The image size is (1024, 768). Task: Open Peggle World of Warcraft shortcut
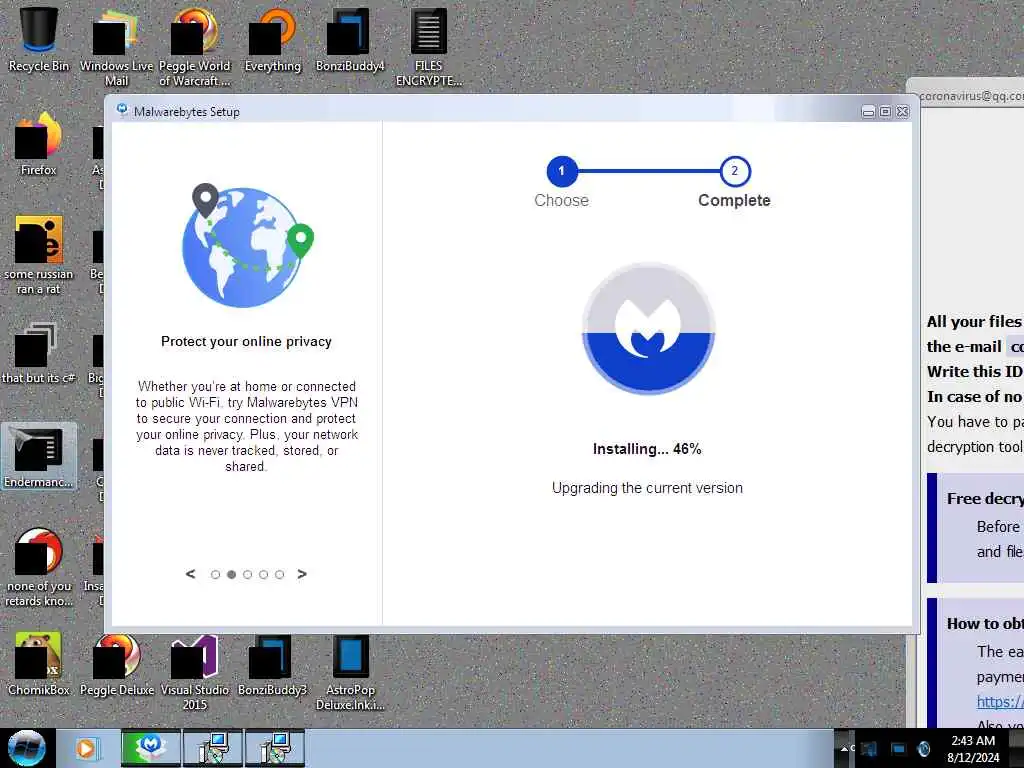(194, 47)
